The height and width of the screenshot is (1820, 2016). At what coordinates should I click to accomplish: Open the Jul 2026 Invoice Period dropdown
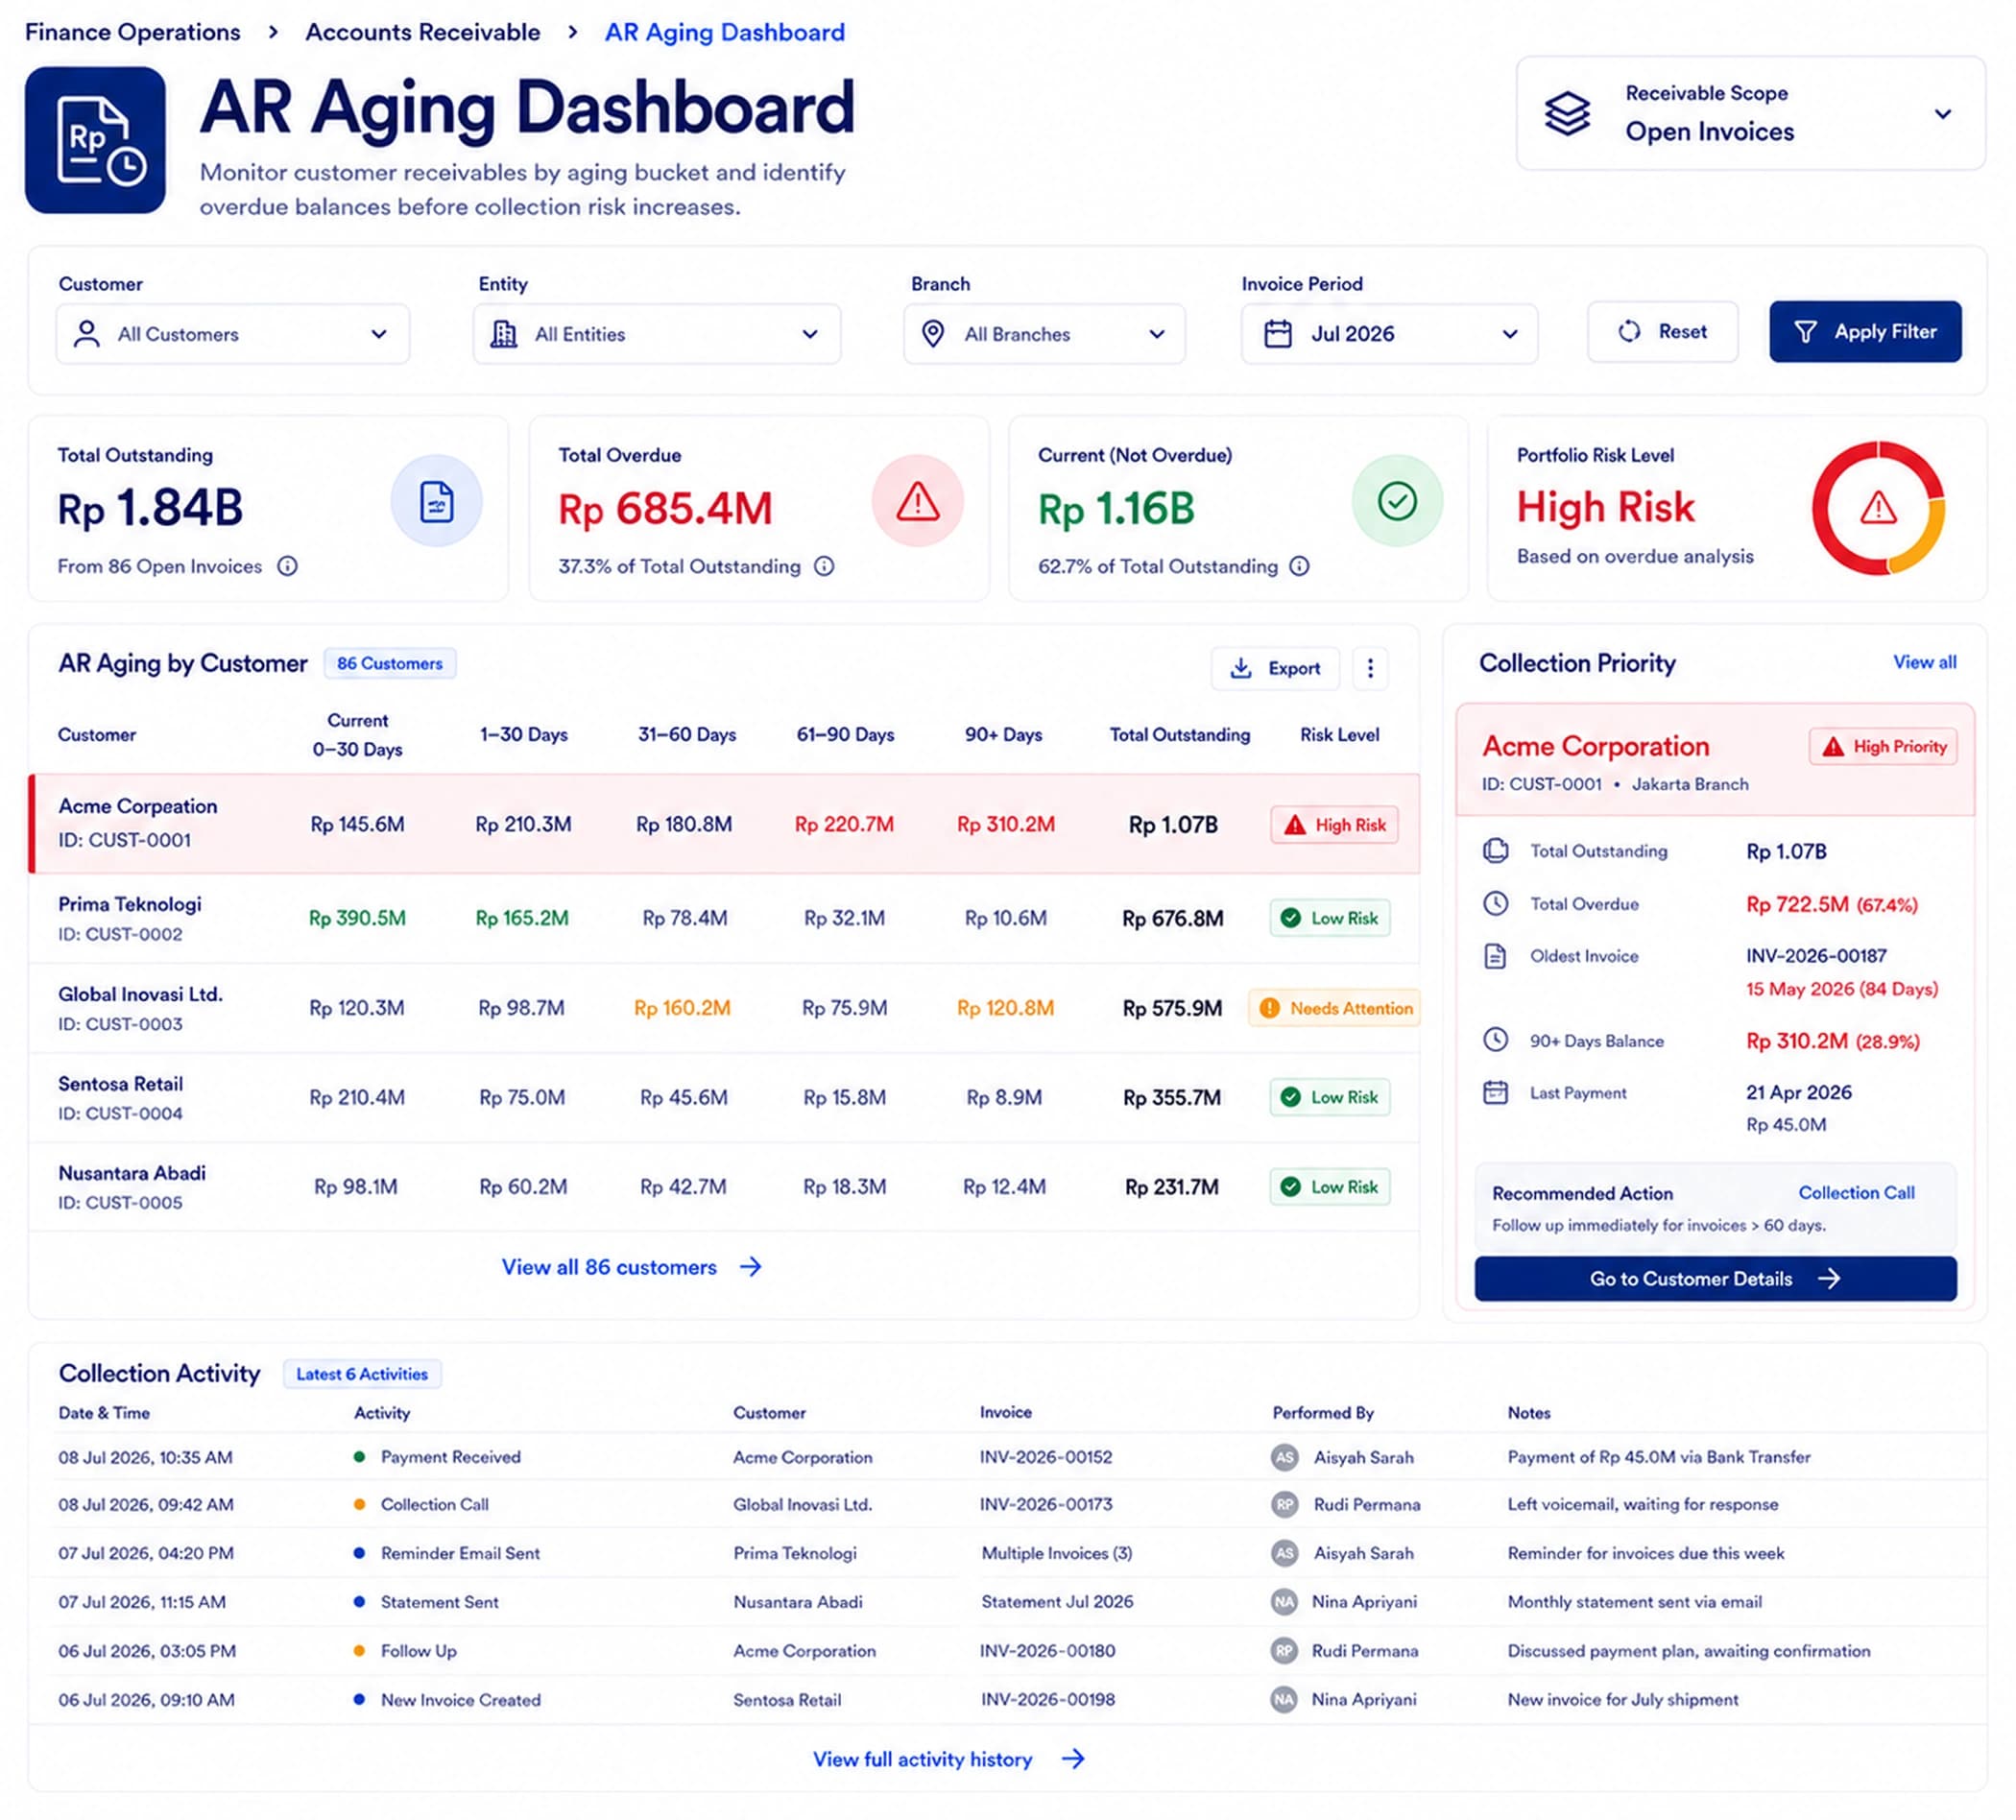click(1389, 334)
